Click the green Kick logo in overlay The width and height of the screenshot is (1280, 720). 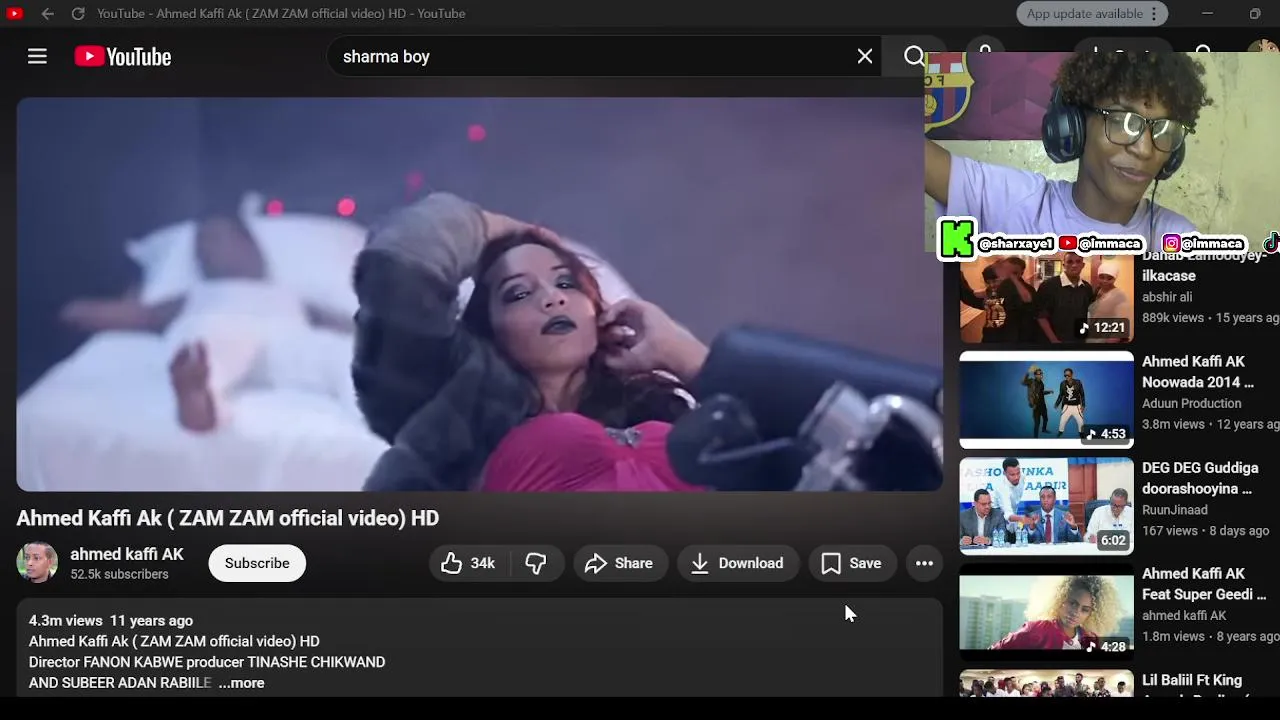click(956, 240)
